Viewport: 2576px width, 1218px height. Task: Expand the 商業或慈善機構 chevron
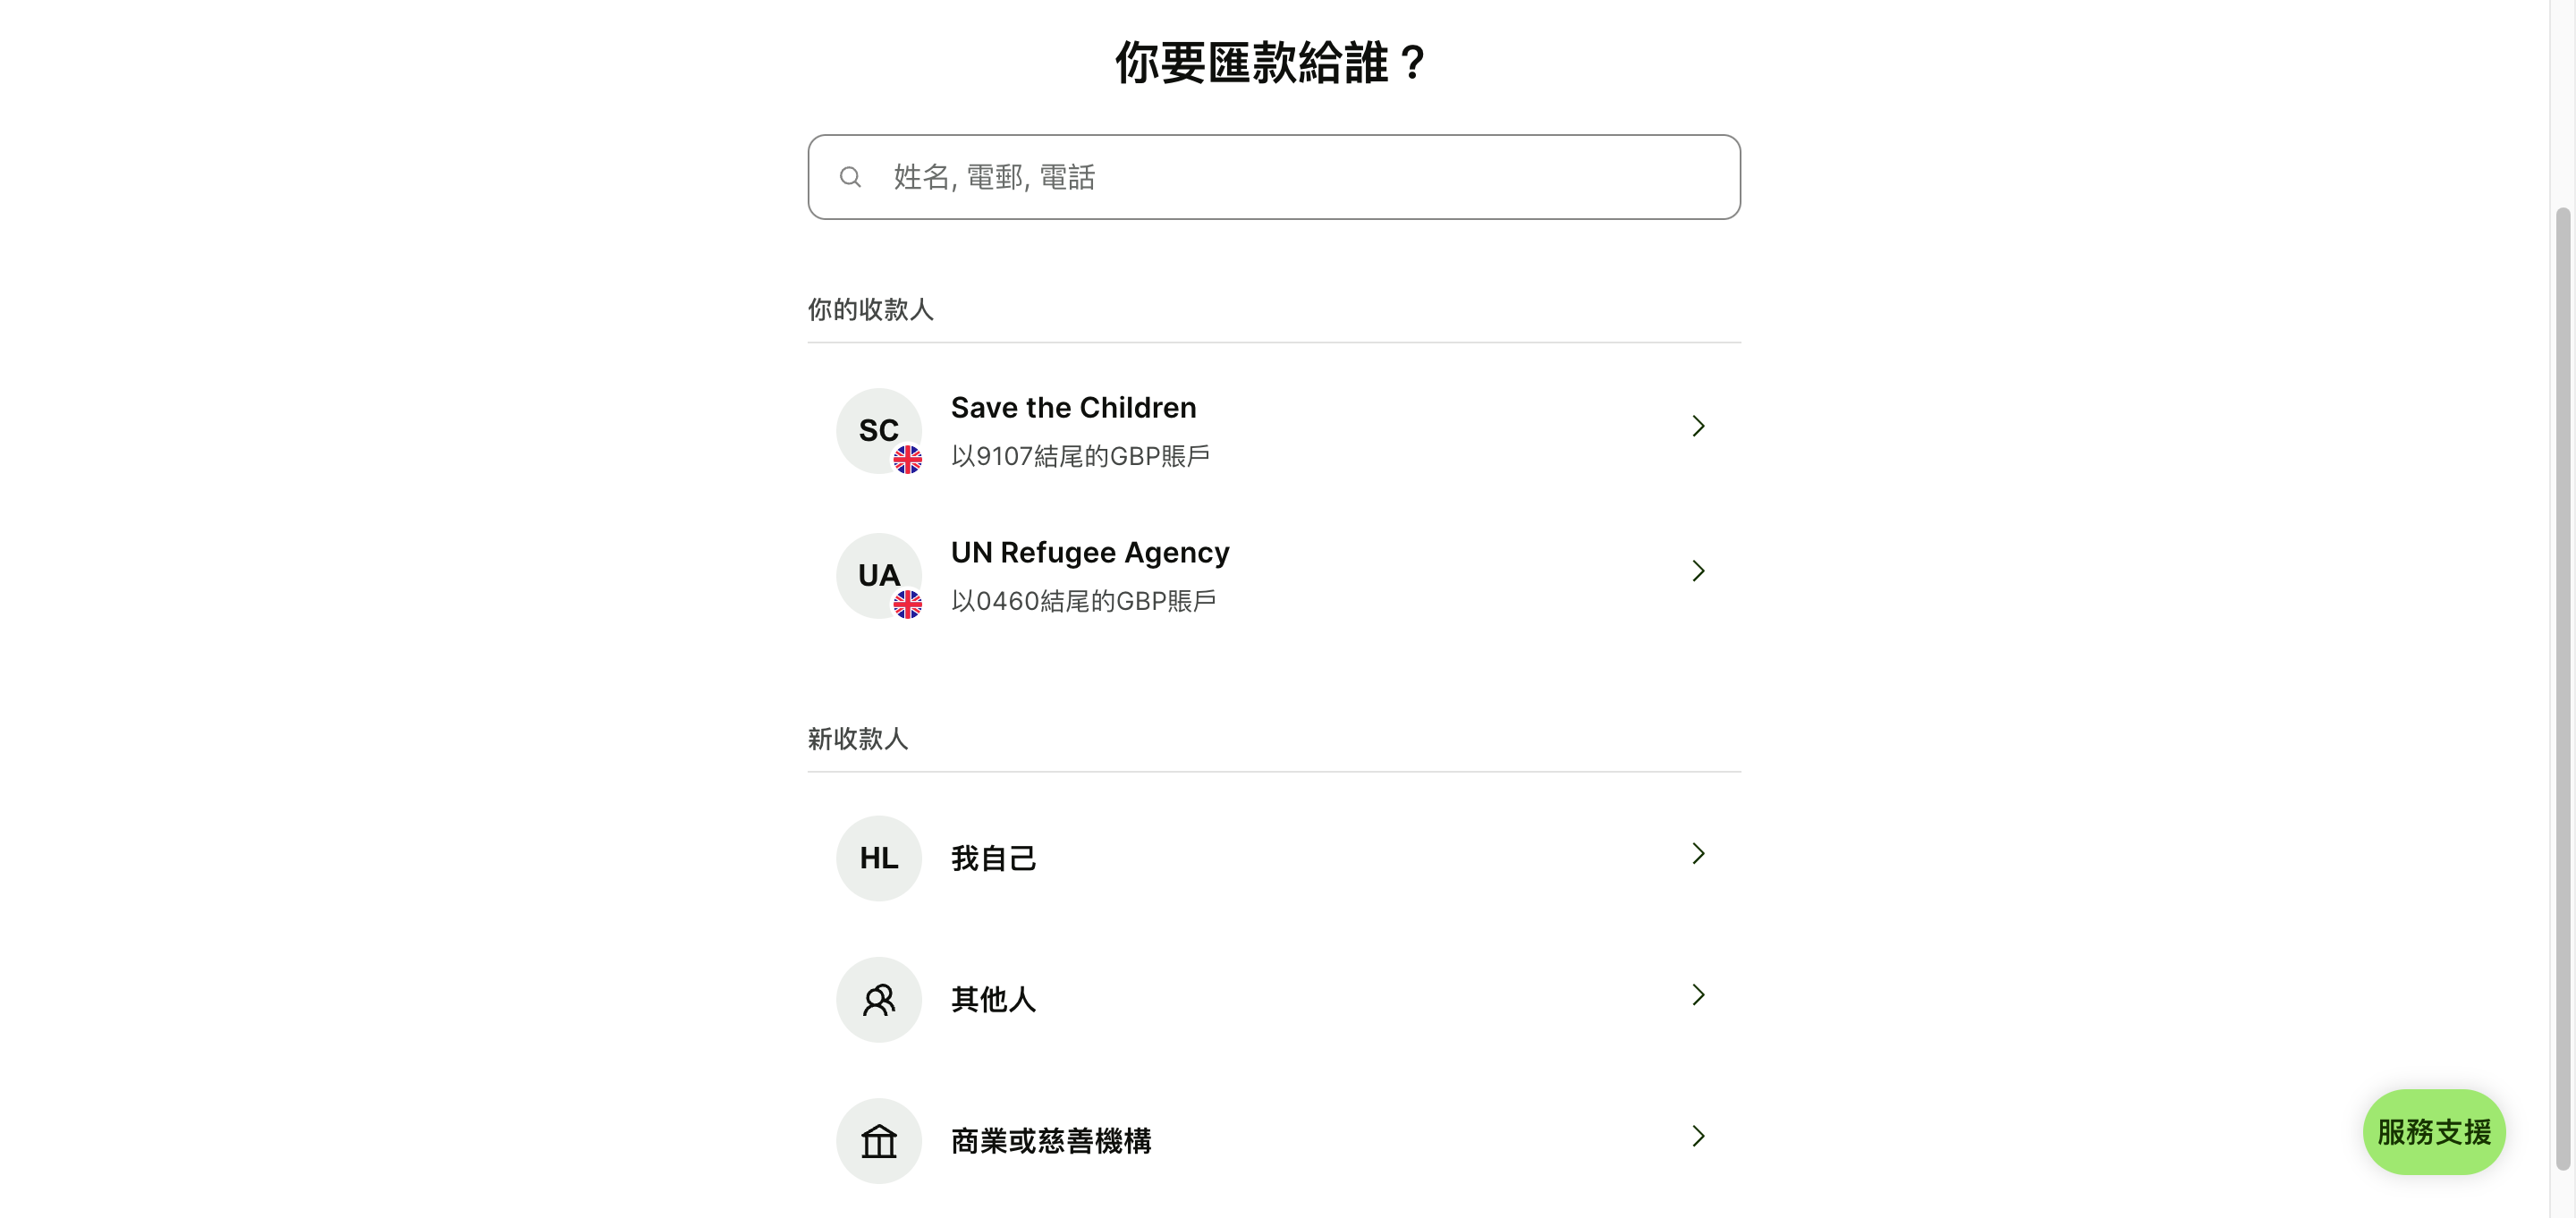tap(1698, 1136)
